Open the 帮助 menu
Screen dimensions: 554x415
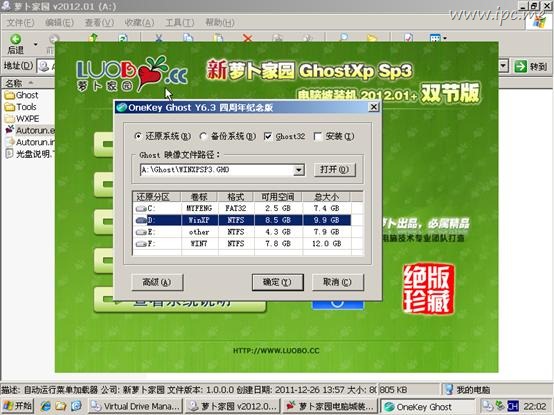pyautogui.click(x=220, y=23)
